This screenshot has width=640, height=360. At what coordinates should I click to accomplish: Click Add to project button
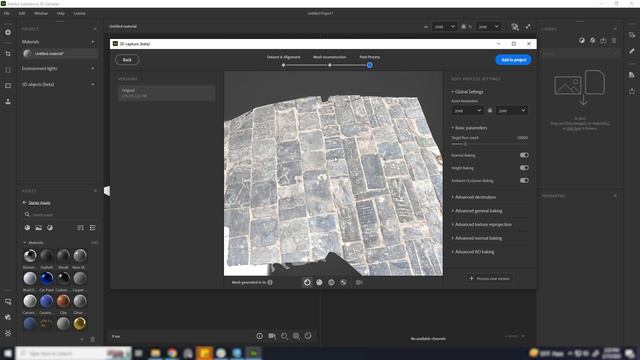[x=513, y=60]
